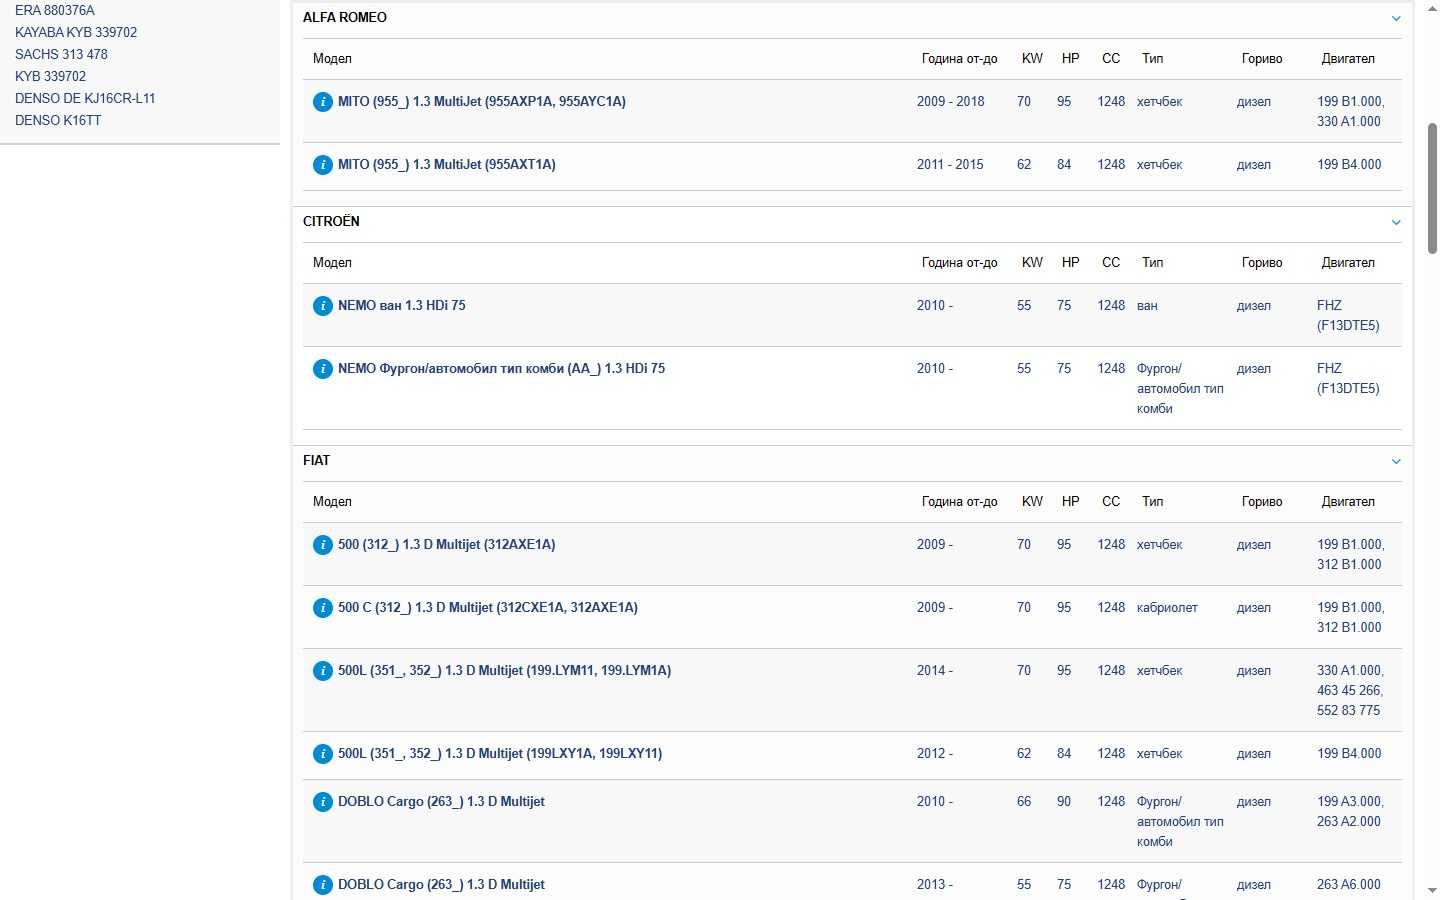Click Двигател header in Citroën table
The image size is (1440, 900).
[x=1348, y=262]
